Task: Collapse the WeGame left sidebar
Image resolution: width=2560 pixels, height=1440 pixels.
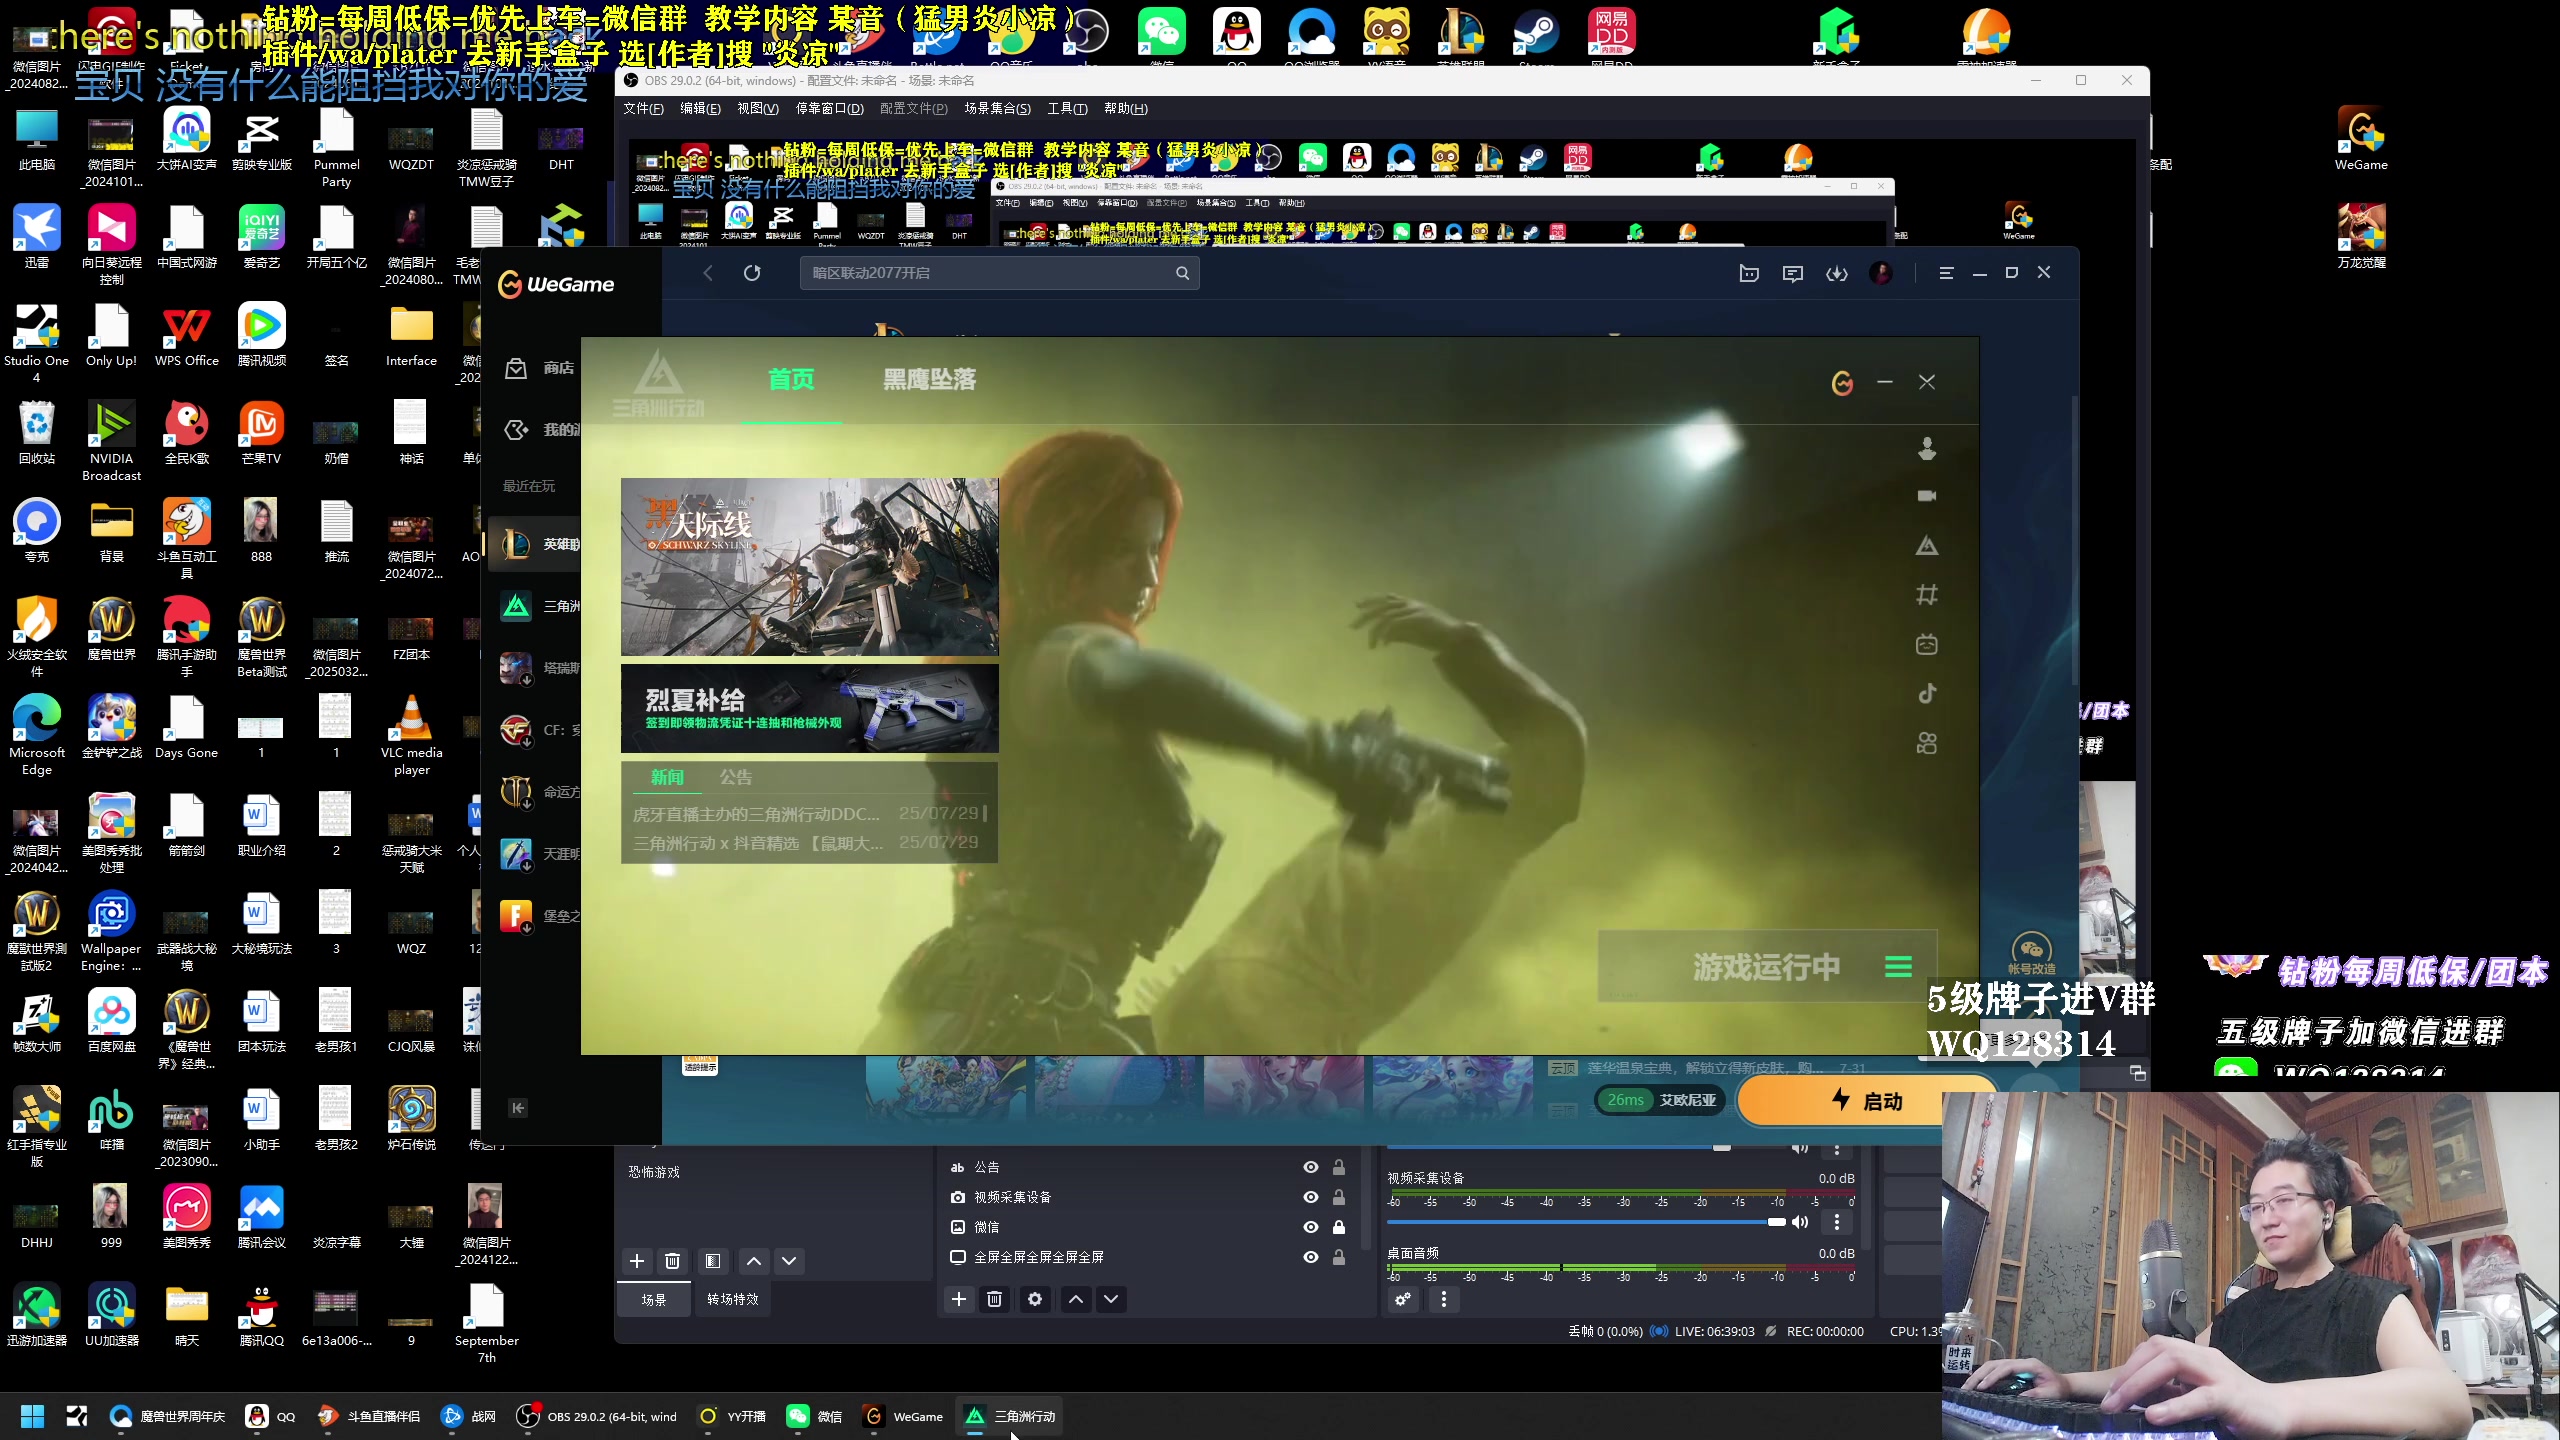Action: [x=518, y=1108]
